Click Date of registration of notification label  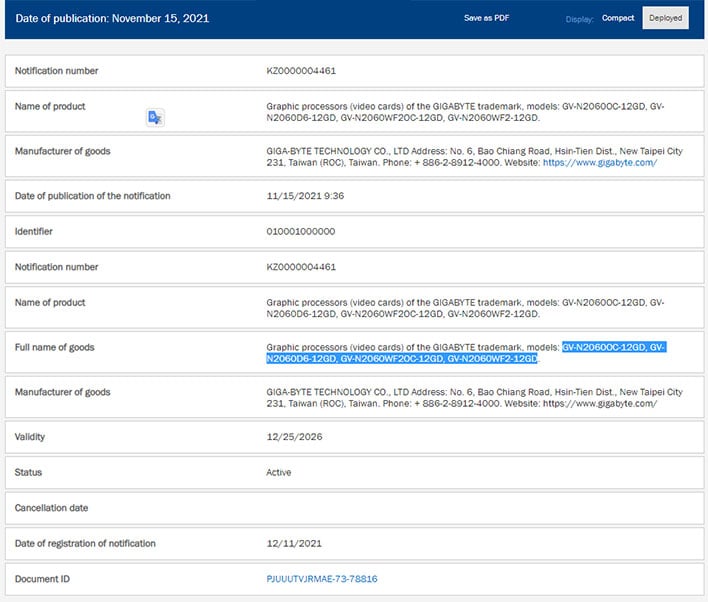click(x=85, y=543)
